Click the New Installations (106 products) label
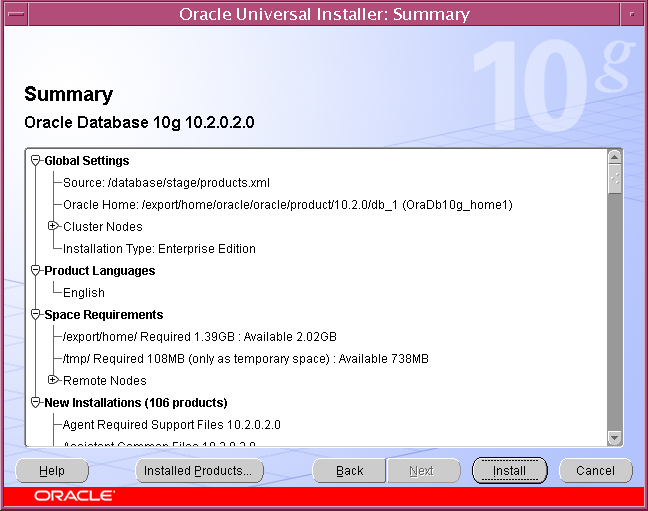 coord(136,403)
